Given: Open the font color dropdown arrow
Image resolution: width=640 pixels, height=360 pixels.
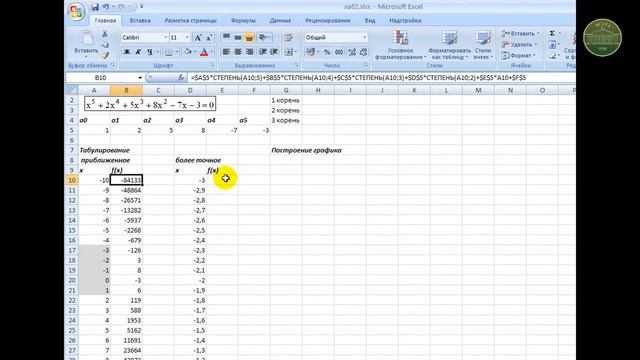Looking at the screenshot, I should coord(211,52).
